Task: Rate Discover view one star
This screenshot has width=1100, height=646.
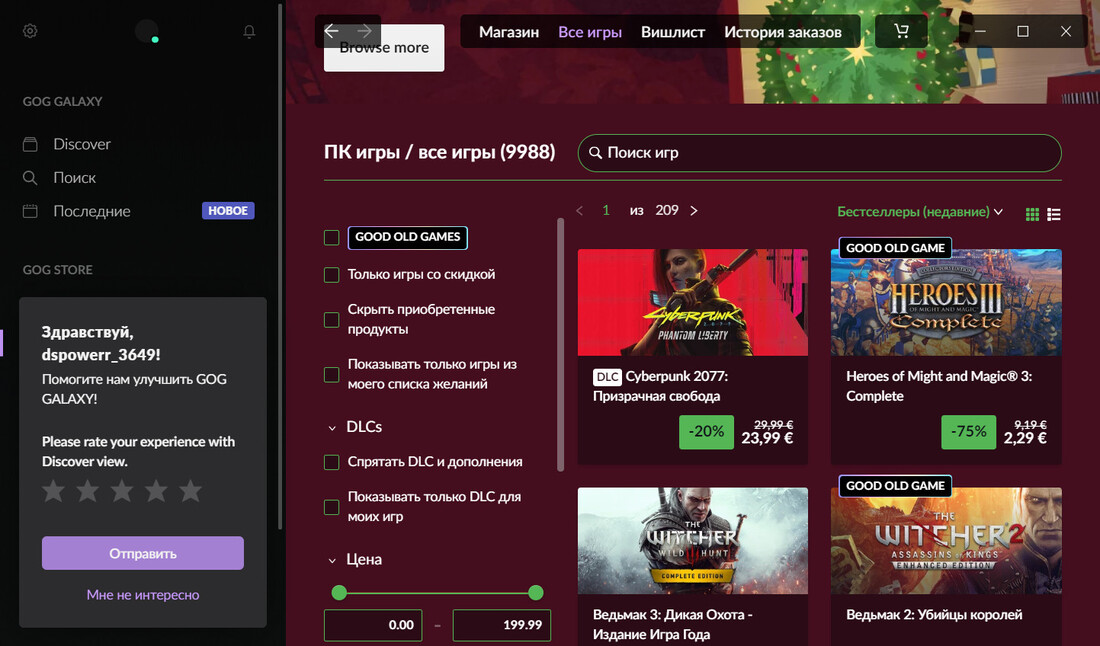Action: click(53, 491)
